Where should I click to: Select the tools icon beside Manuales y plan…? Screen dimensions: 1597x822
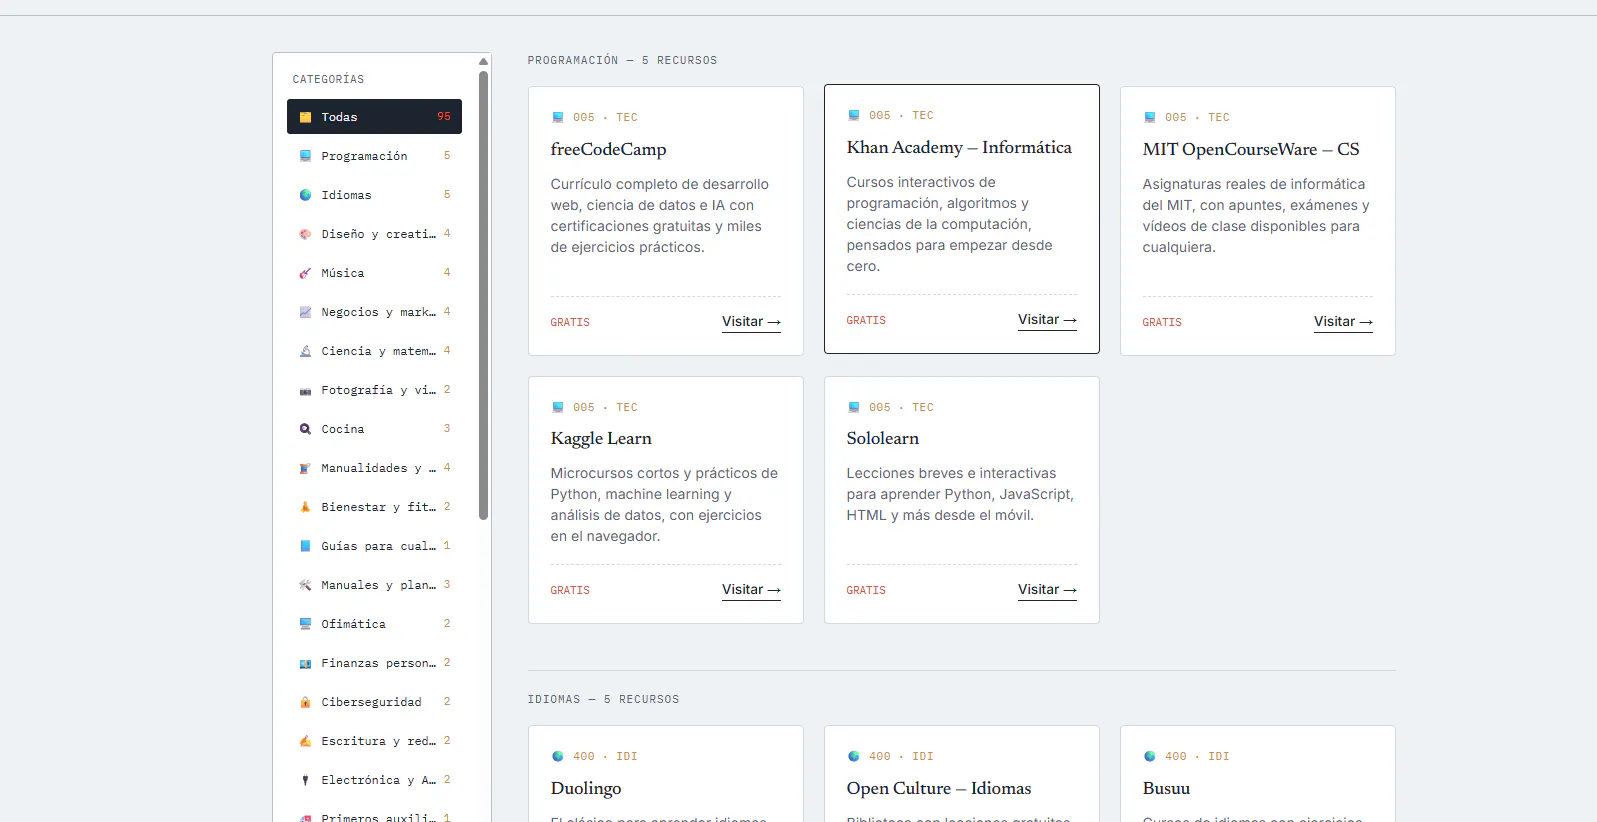click(305, 585)
